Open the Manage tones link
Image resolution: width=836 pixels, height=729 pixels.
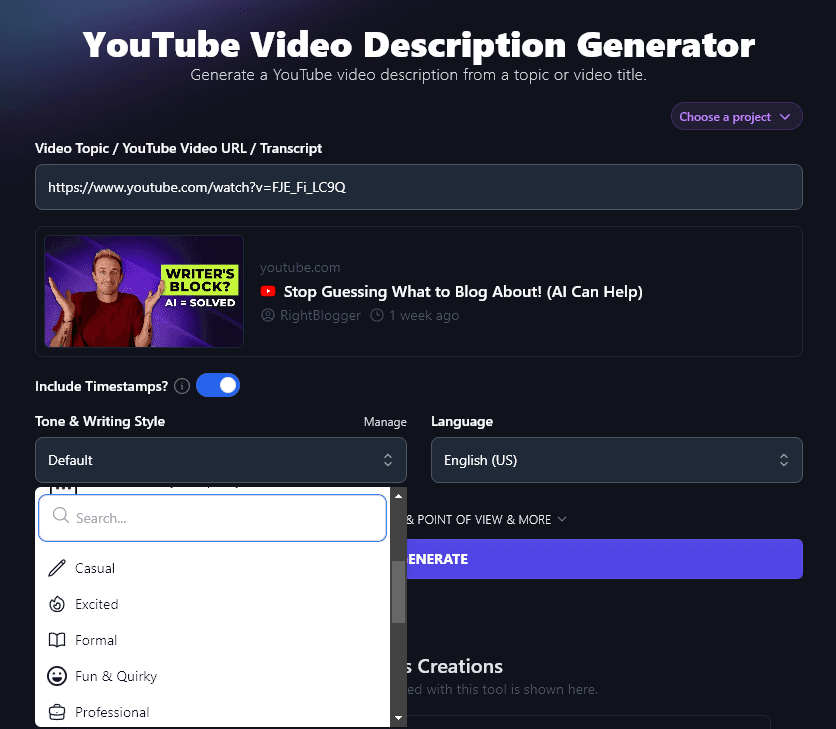pos(385,422)
